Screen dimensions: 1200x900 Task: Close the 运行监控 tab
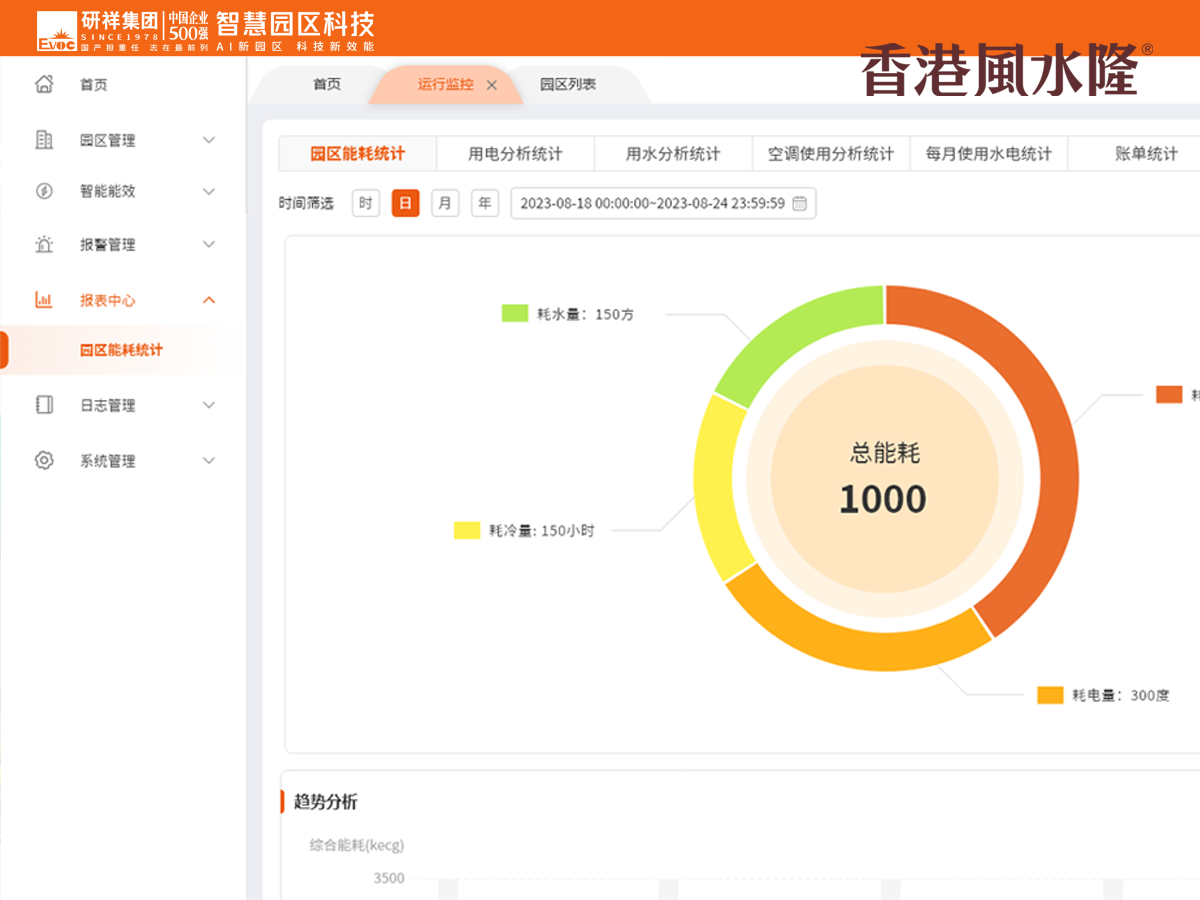click(491, 85)
